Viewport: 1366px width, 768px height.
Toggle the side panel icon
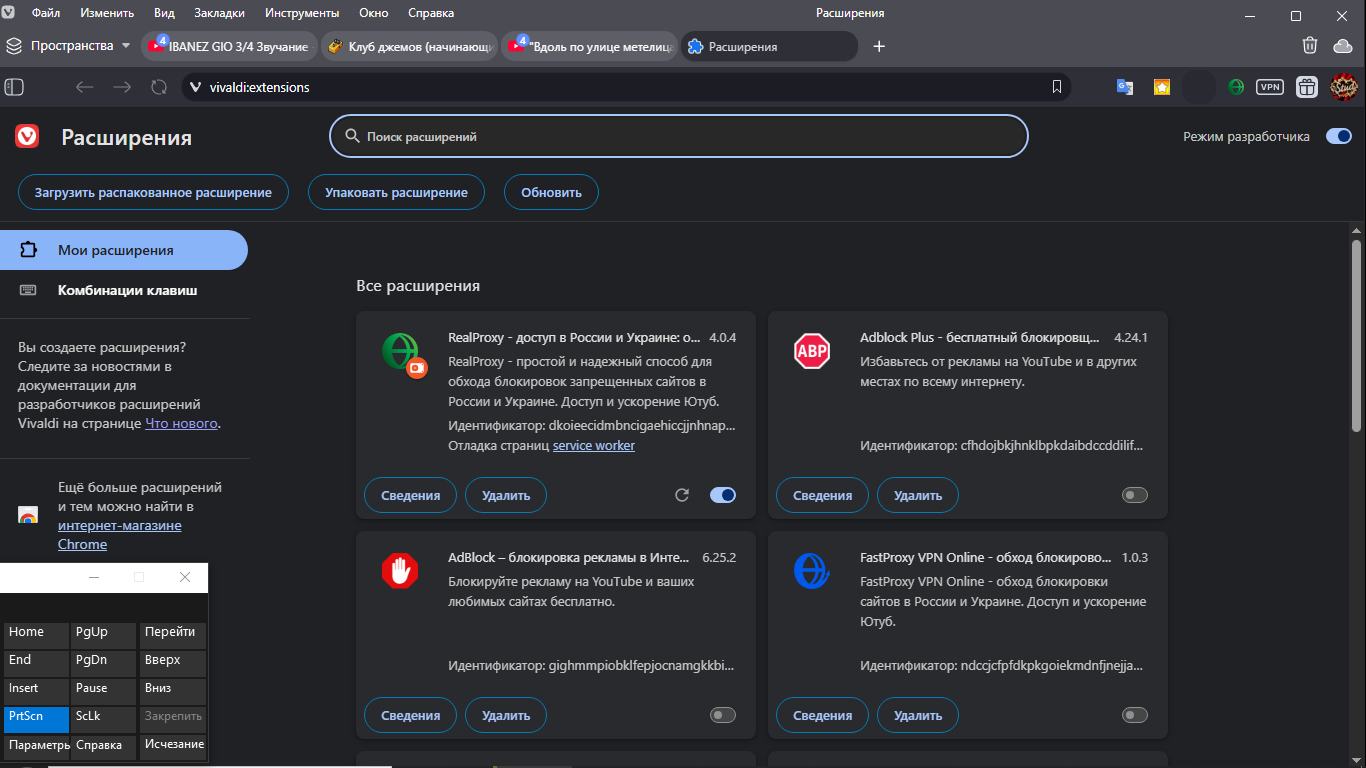pyautogui.click(x=14, y=87)
